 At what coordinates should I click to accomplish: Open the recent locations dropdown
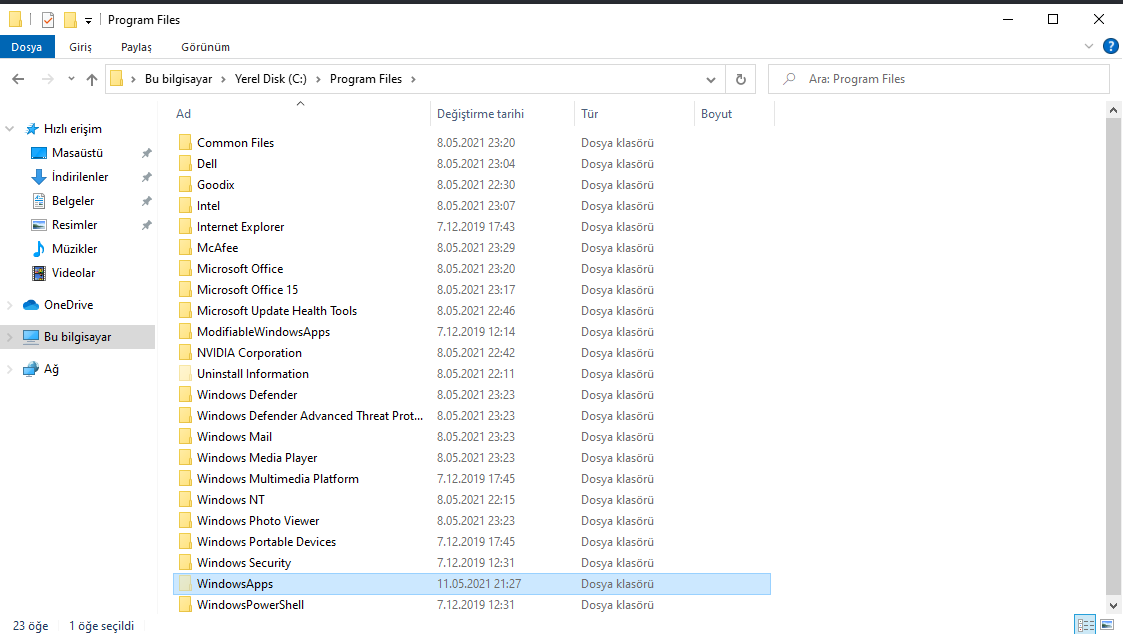tap(71, 79)
